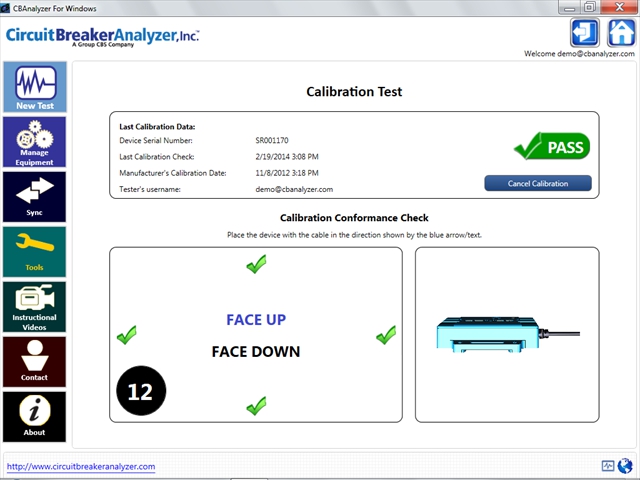This screenshot has width=640, height=480.
Task: Click the blue FACE UP text
Action: click(256, 320)
